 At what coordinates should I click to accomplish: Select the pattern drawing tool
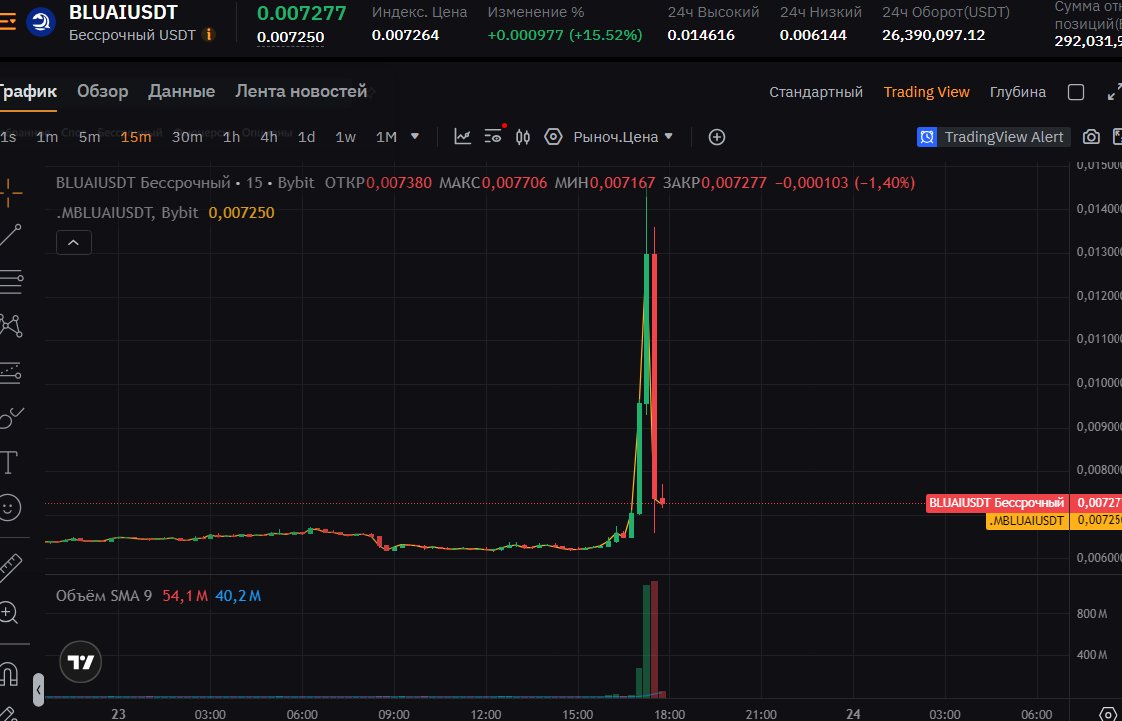11,326
